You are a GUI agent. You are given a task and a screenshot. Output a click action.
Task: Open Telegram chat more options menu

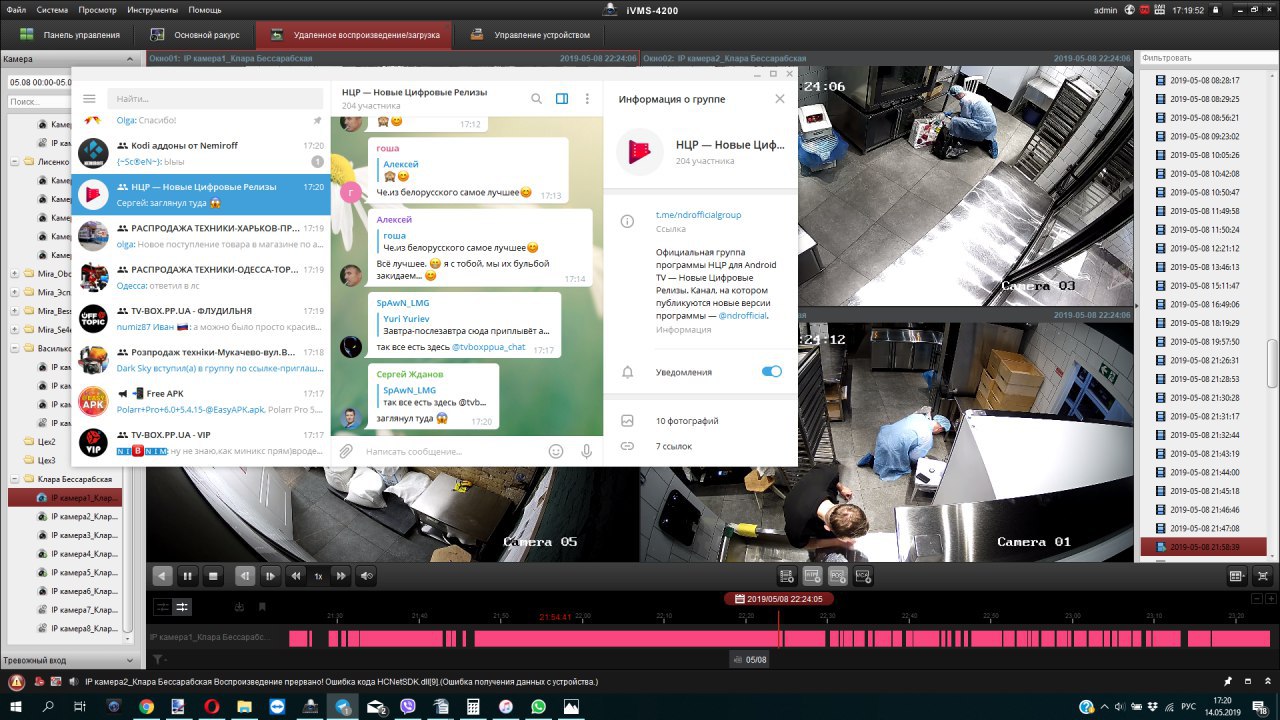point(587,99)
